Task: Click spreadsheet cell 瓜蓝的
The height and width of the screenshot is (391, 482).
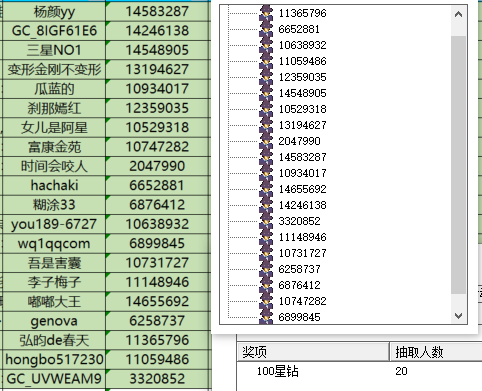Action: [54, 89]
